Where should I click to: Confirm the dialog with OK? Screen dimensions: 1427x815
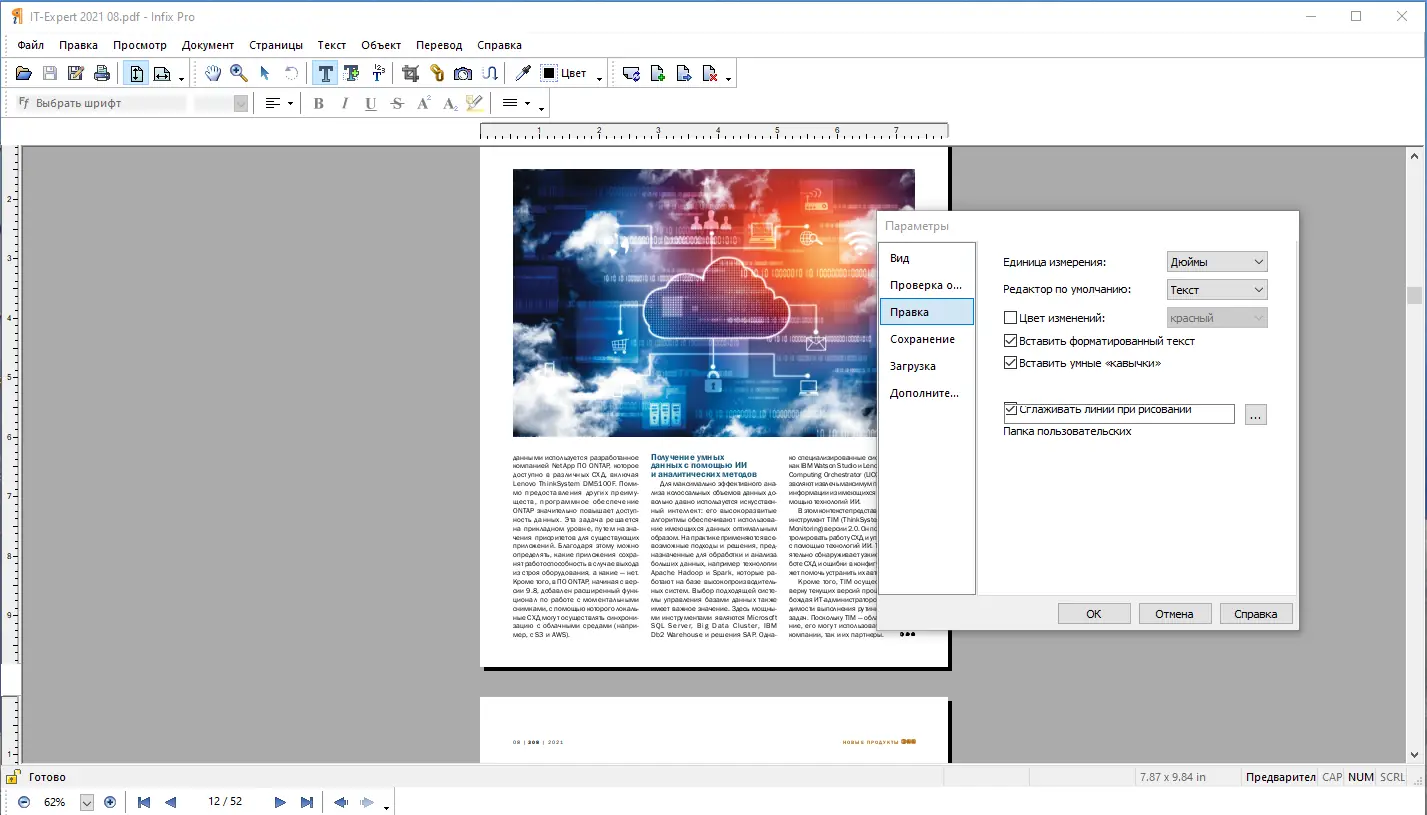[1094, 614]
